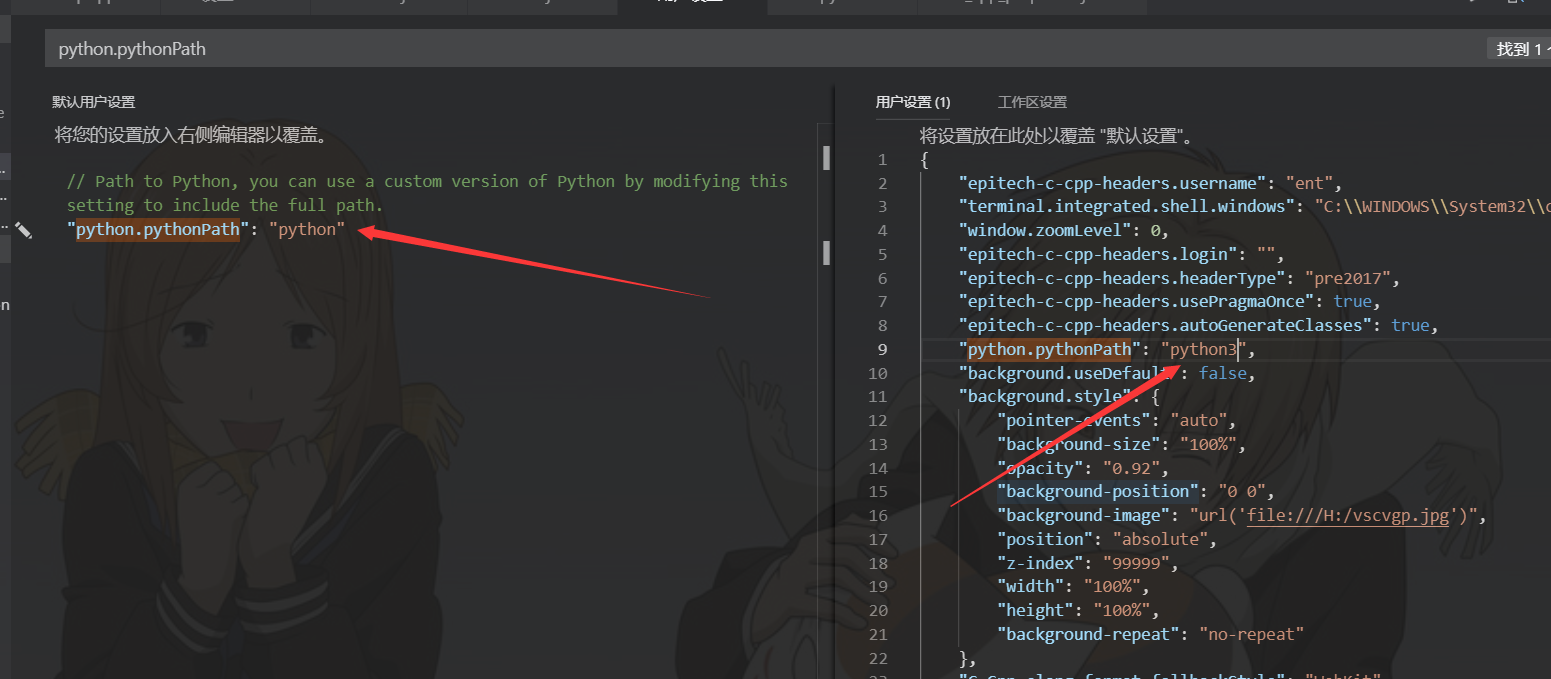Click the "python.pythonPath" key on line 9

(x=1049, y=349)
